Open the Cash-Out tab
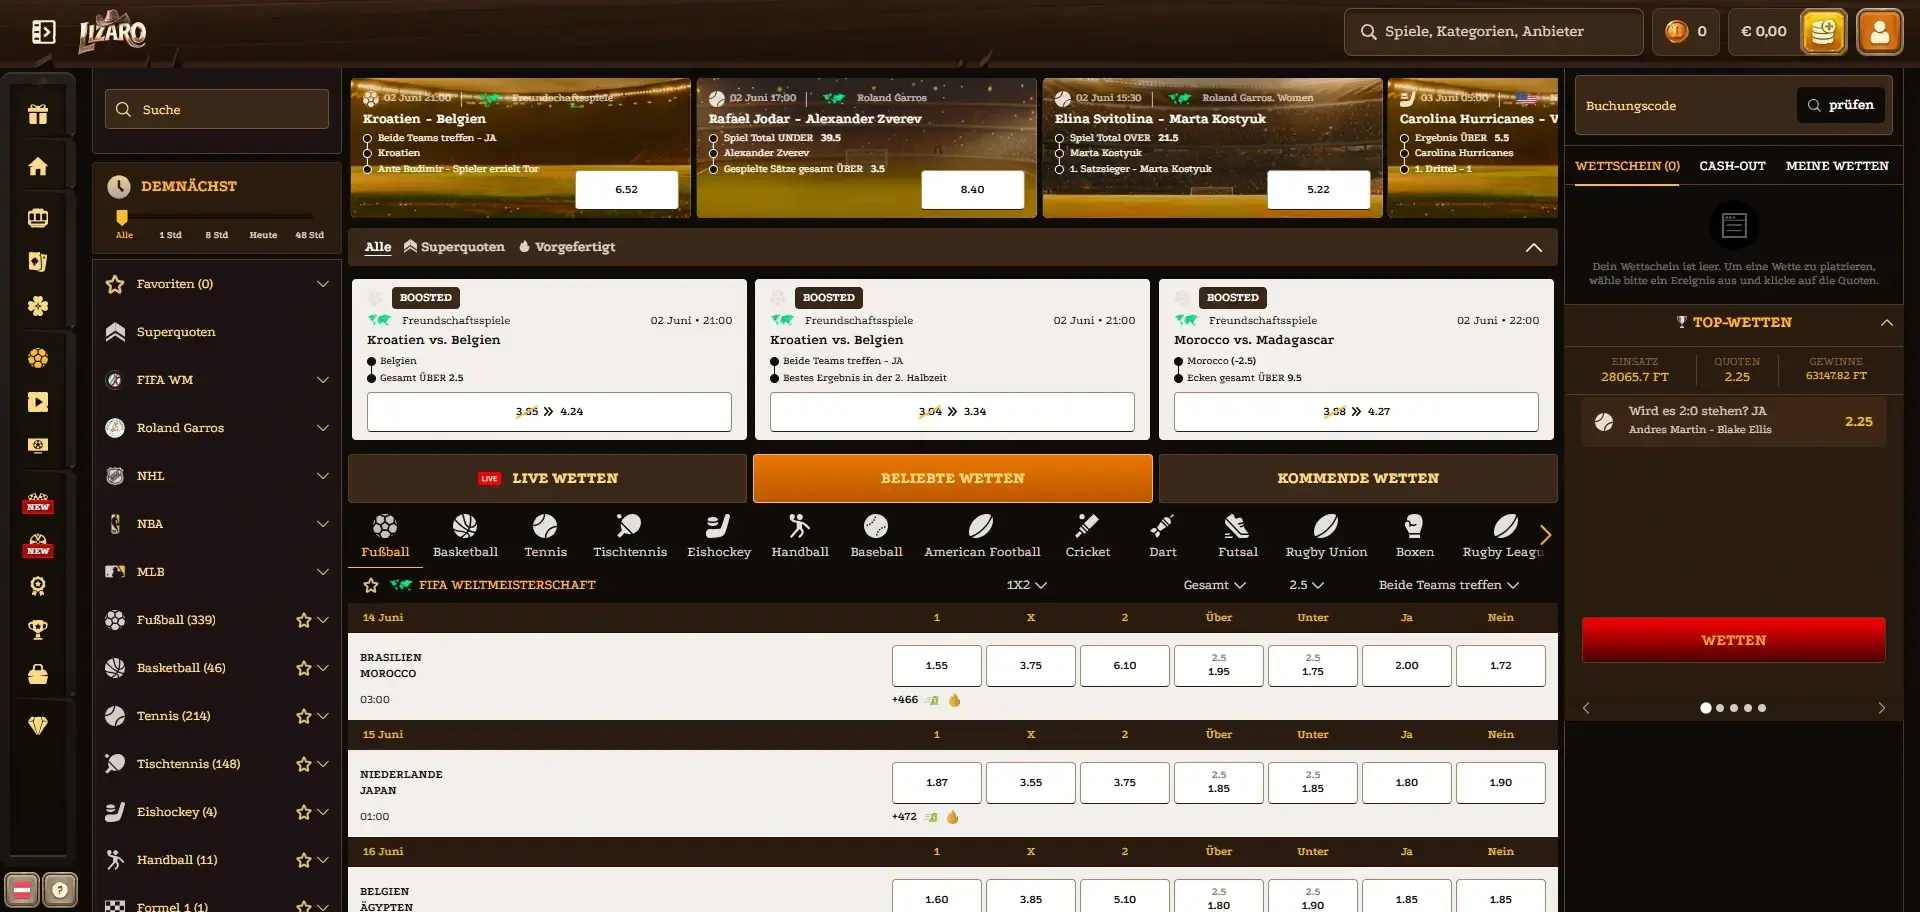Viewport: 1920px width, 912px height. 1732,166
